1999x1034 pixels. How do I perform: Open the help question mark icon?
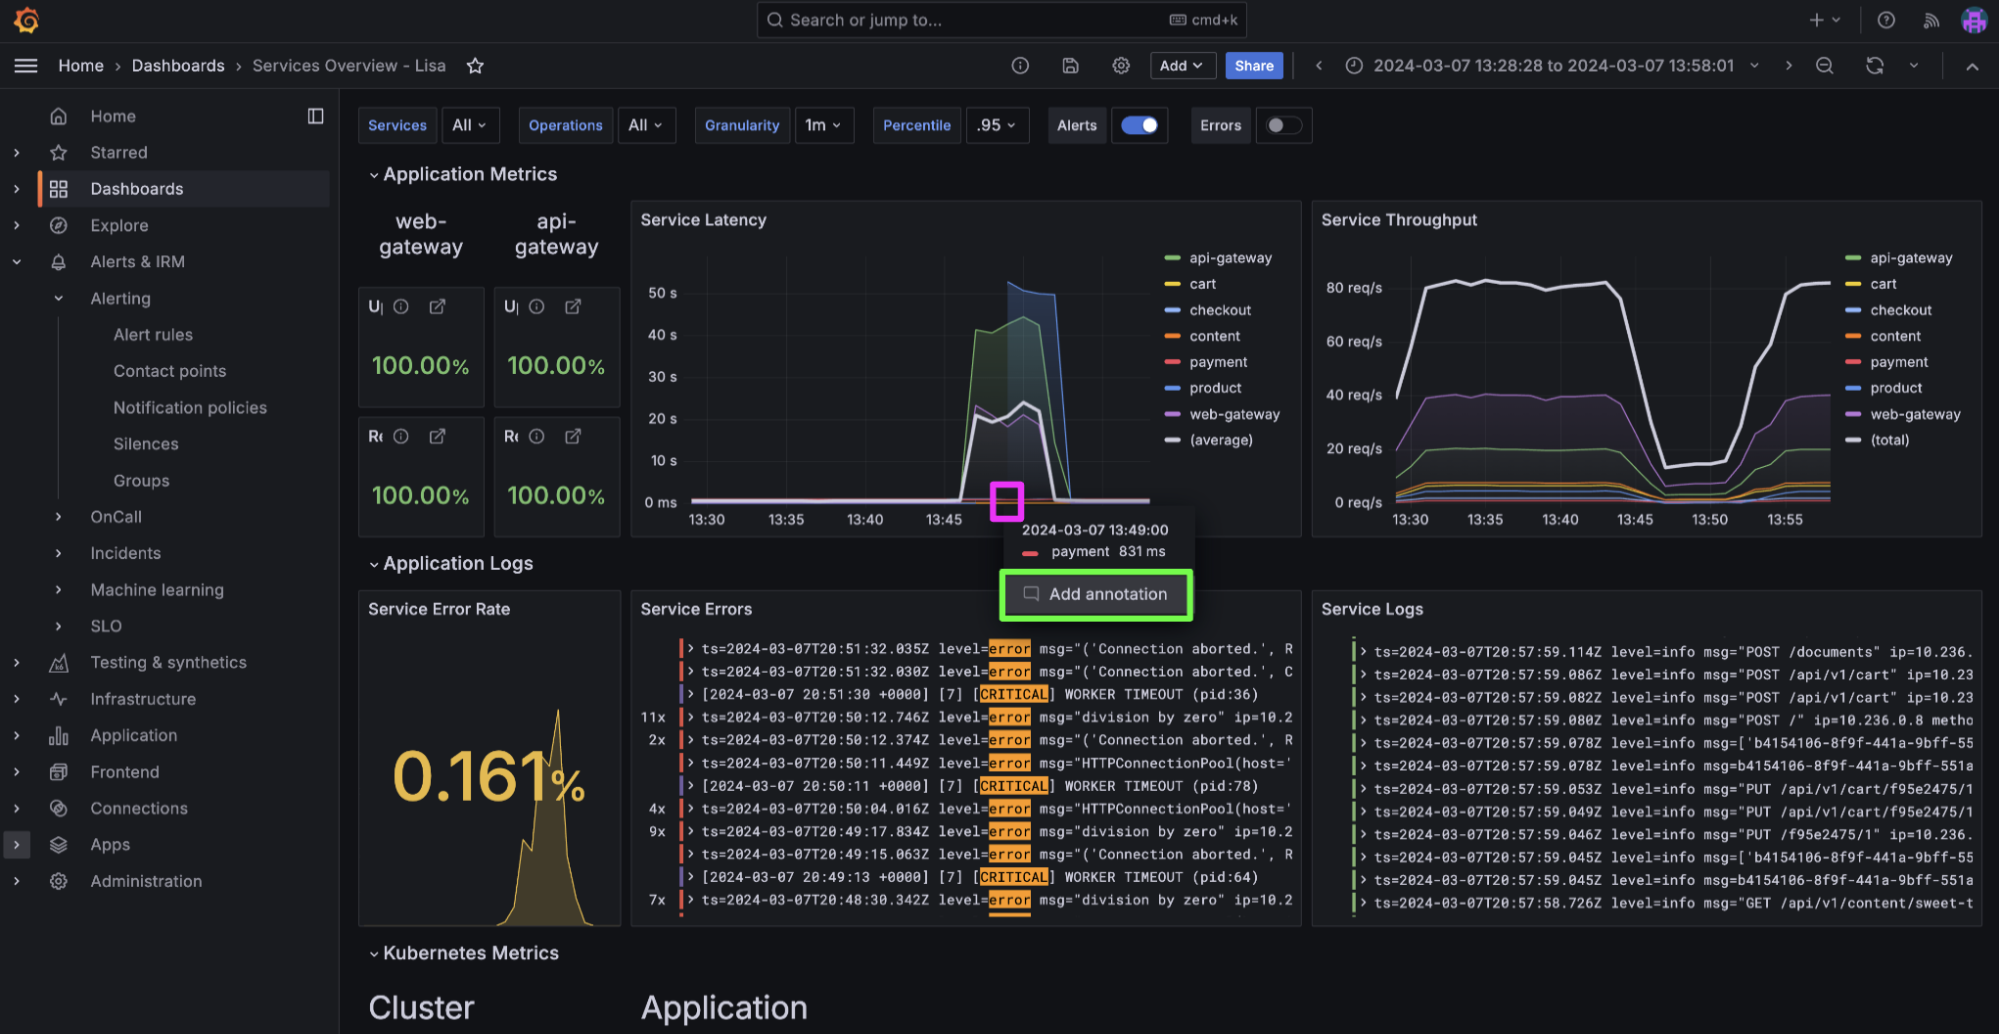point(1885,20)
